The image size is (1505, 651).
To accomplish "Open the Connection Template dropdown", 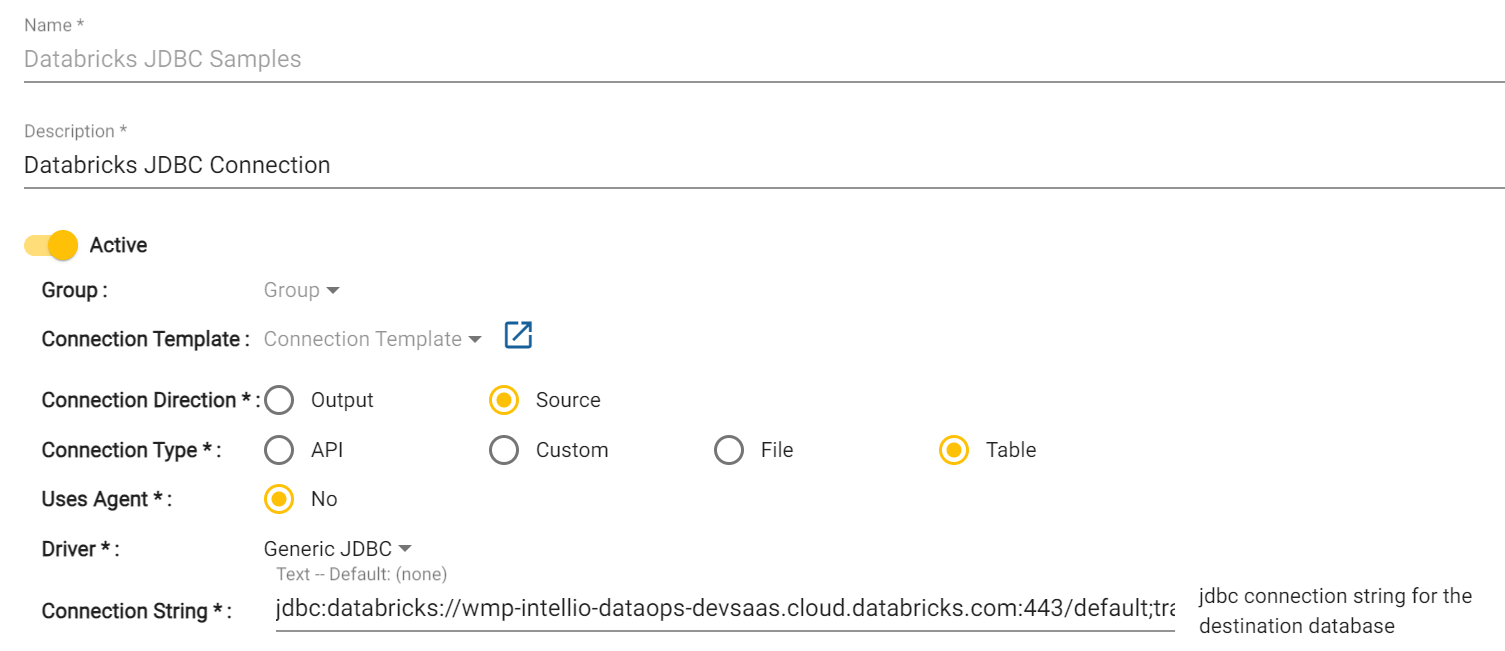I will pyautogui.click(x=372, y=339).
